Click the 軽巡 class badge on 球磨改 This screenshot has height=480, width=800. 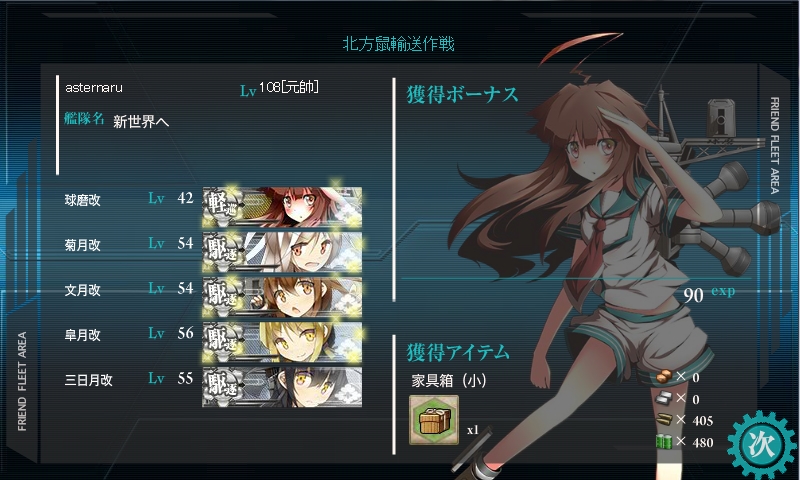222,206
